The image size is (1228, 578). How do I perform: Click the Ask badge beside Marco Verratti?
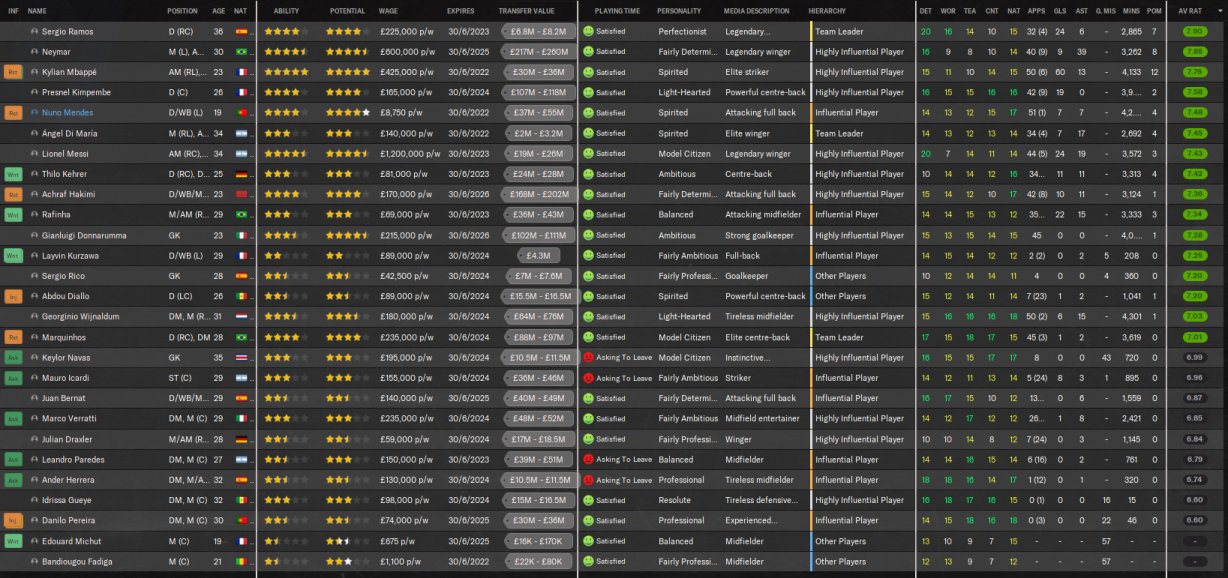click(13, 419)
